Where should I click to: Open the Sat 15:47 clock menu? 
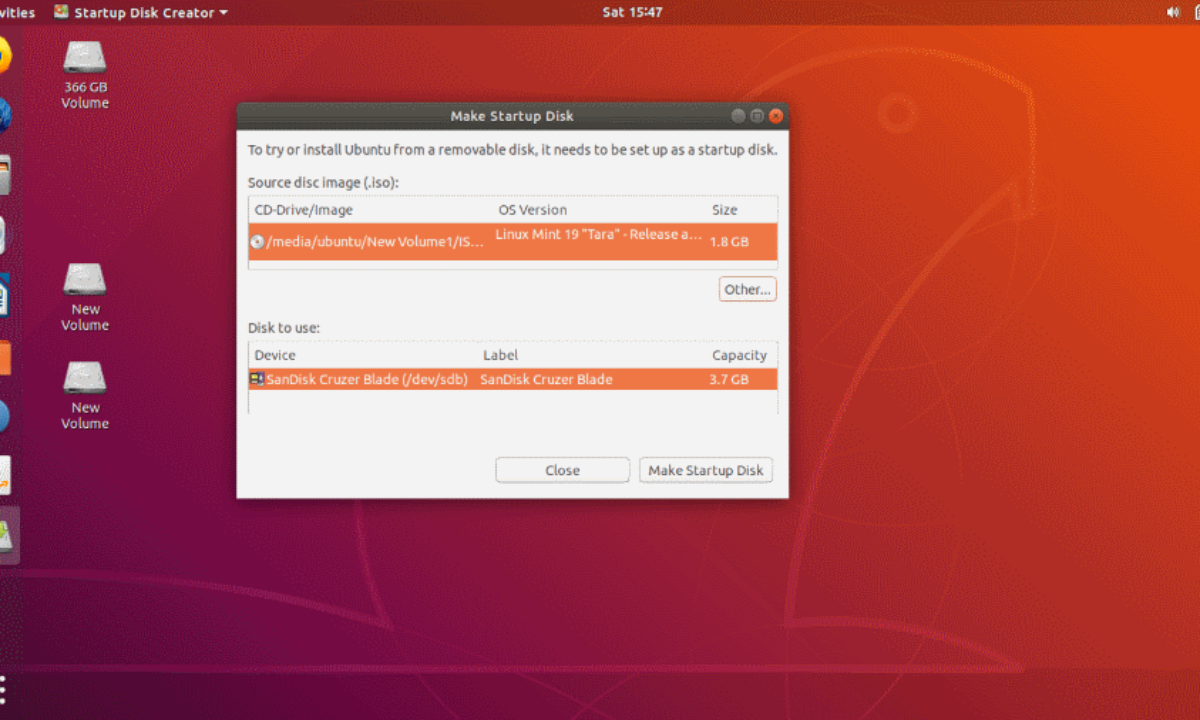tap(632, 12)
